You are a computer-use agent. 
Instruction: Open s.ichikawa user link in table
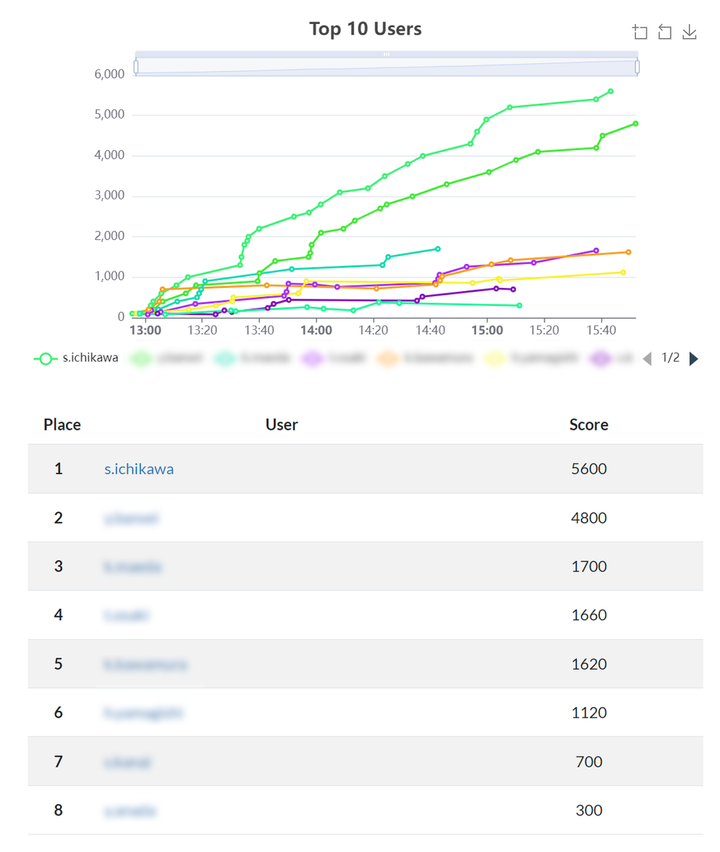point(138,469)
